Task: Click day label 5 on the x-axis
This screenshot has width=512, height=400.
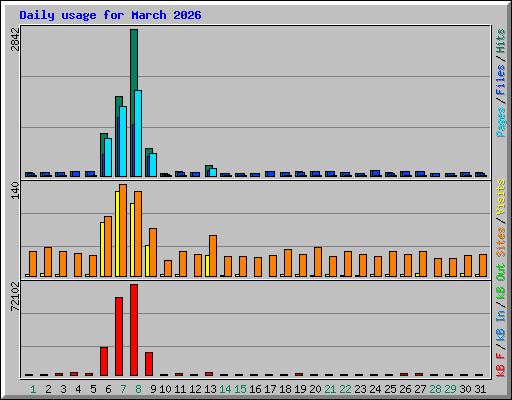Action: (93, 389)
